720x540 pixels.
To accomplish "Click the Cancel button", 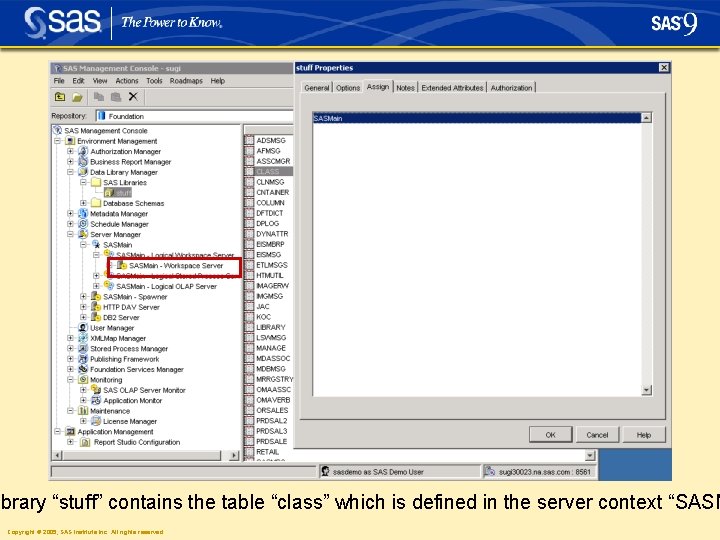I will coord(597,434).
